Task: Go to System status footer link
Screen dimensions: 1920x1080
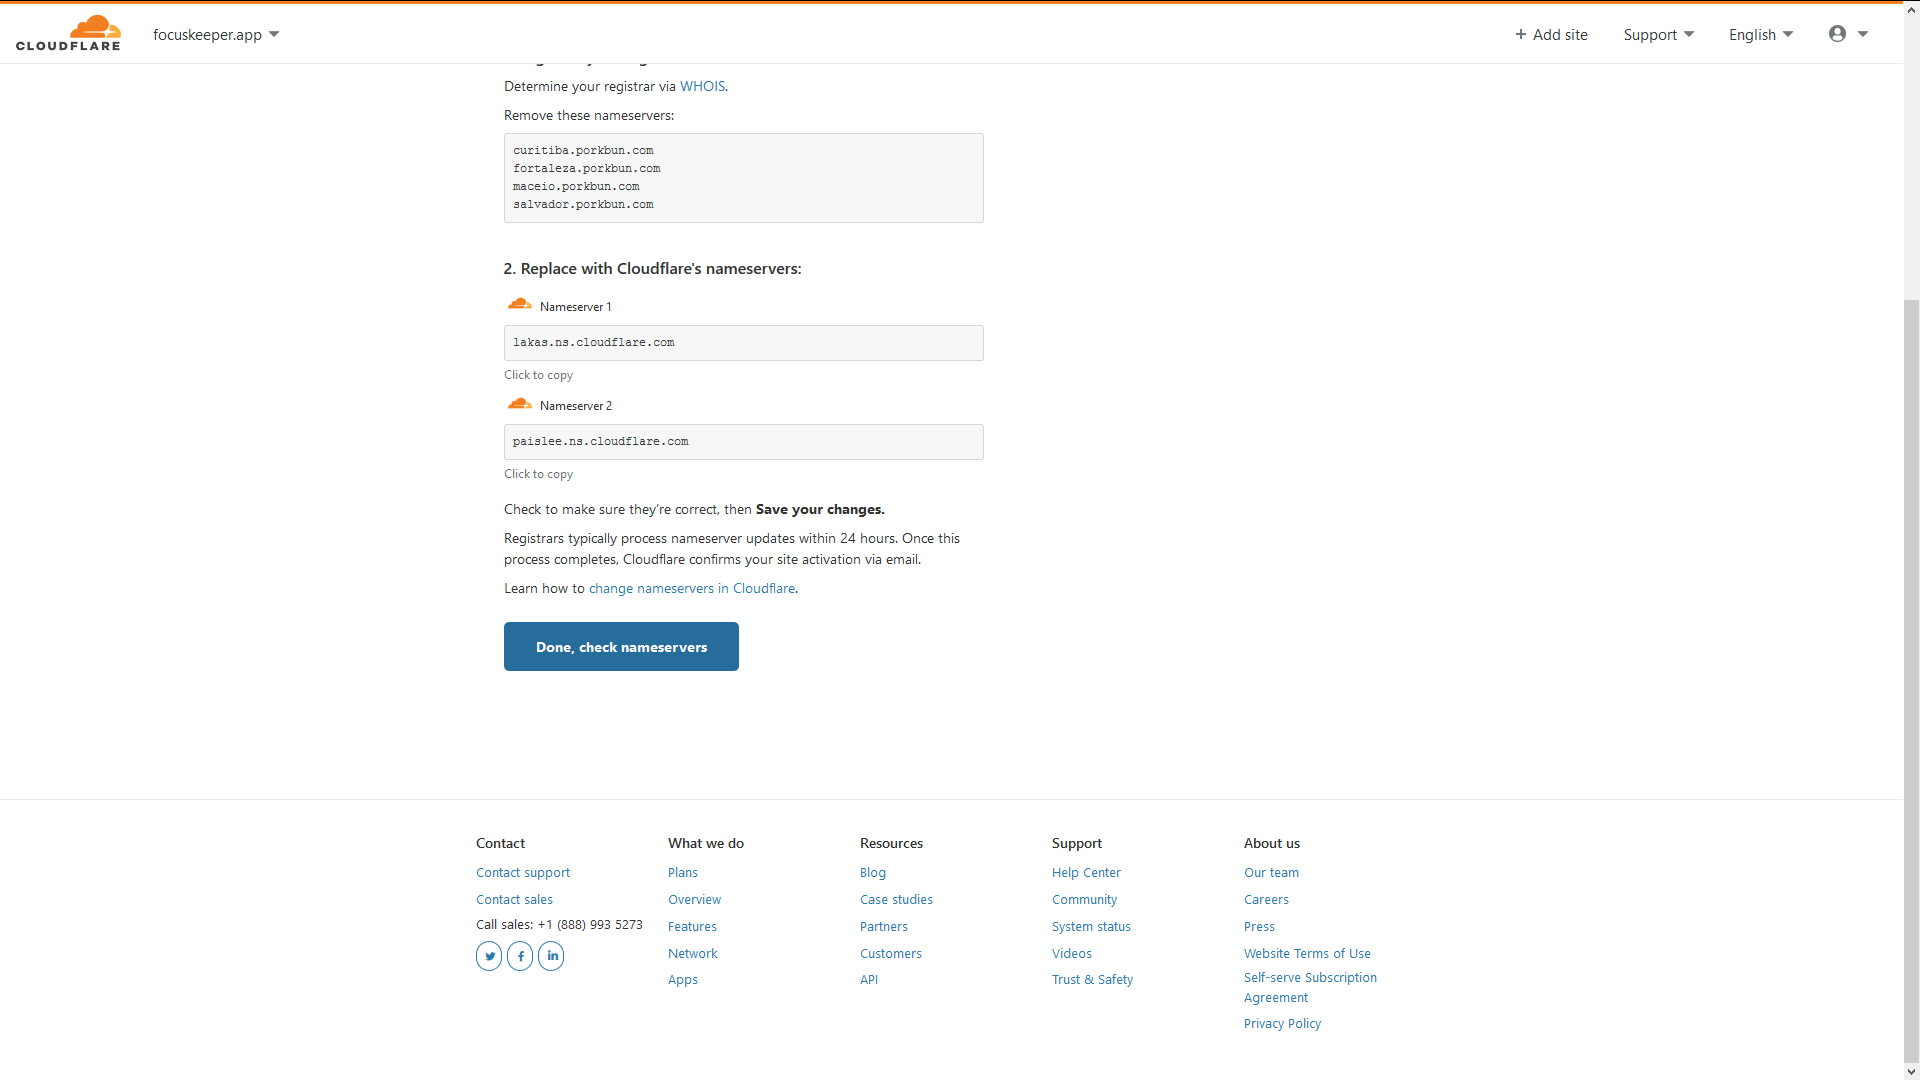Action: click(x=1091, y=927)
